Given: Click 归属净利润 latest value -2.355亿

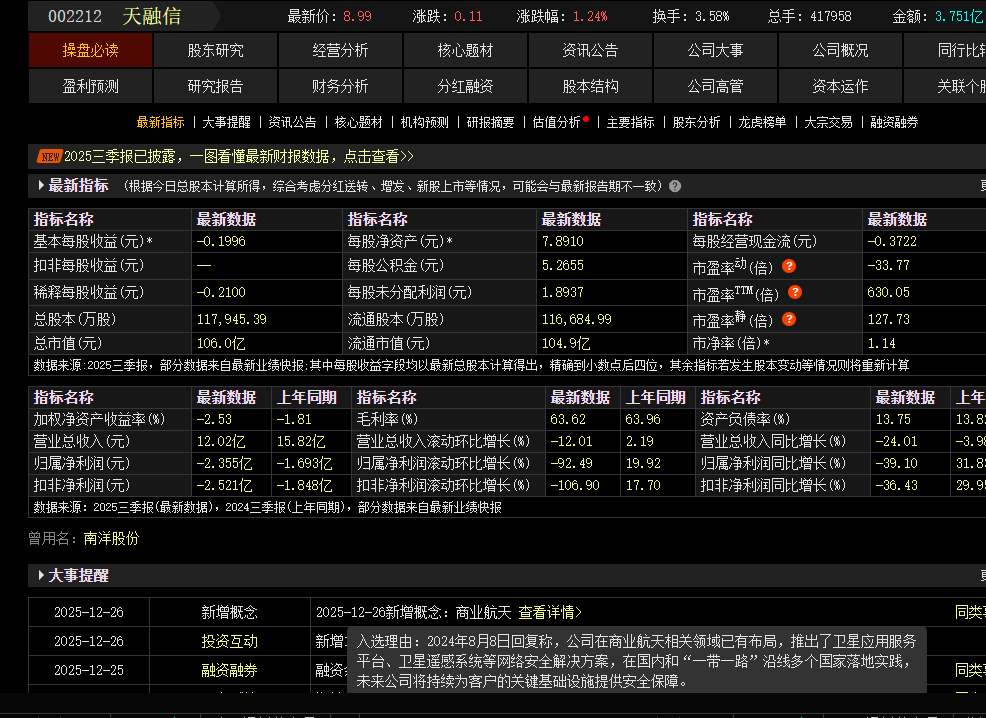Looking at the screenshot, I should tap(224, 463).
